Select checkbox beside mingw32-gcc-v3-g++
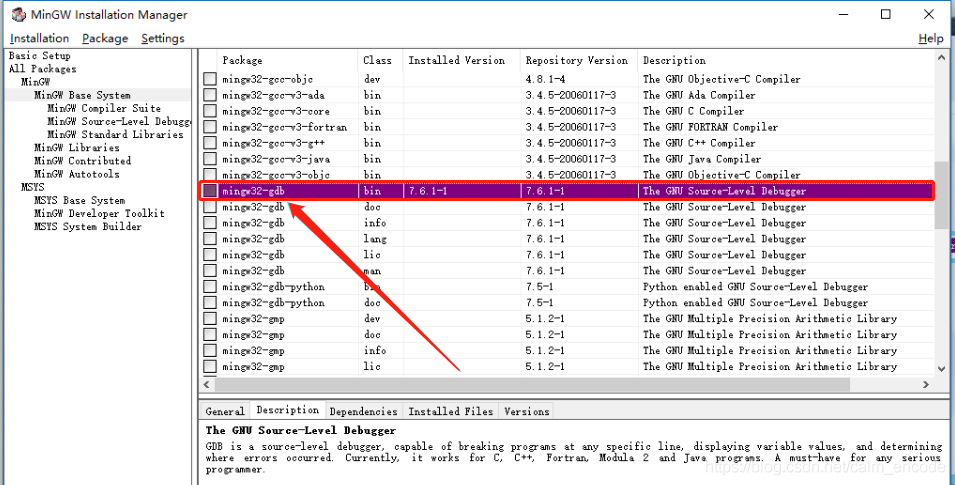This screenshot has height=485, width=955. [210, 143]
